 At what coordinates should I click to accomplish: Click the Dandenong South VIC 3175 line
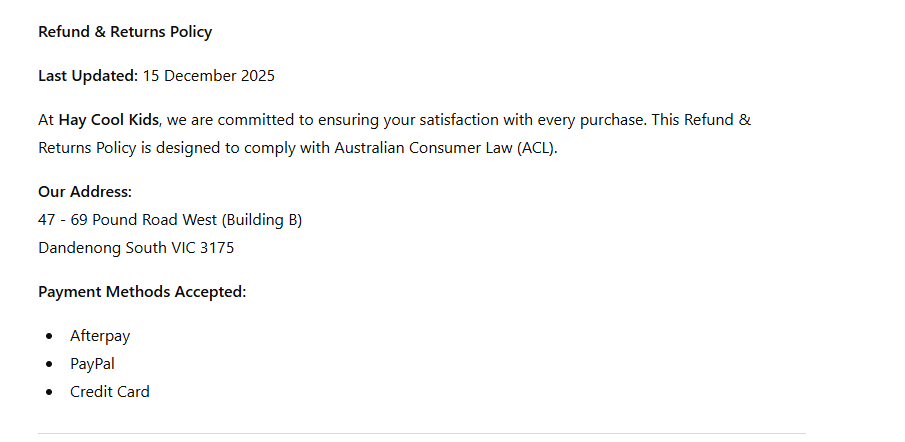tap(136, 248)
